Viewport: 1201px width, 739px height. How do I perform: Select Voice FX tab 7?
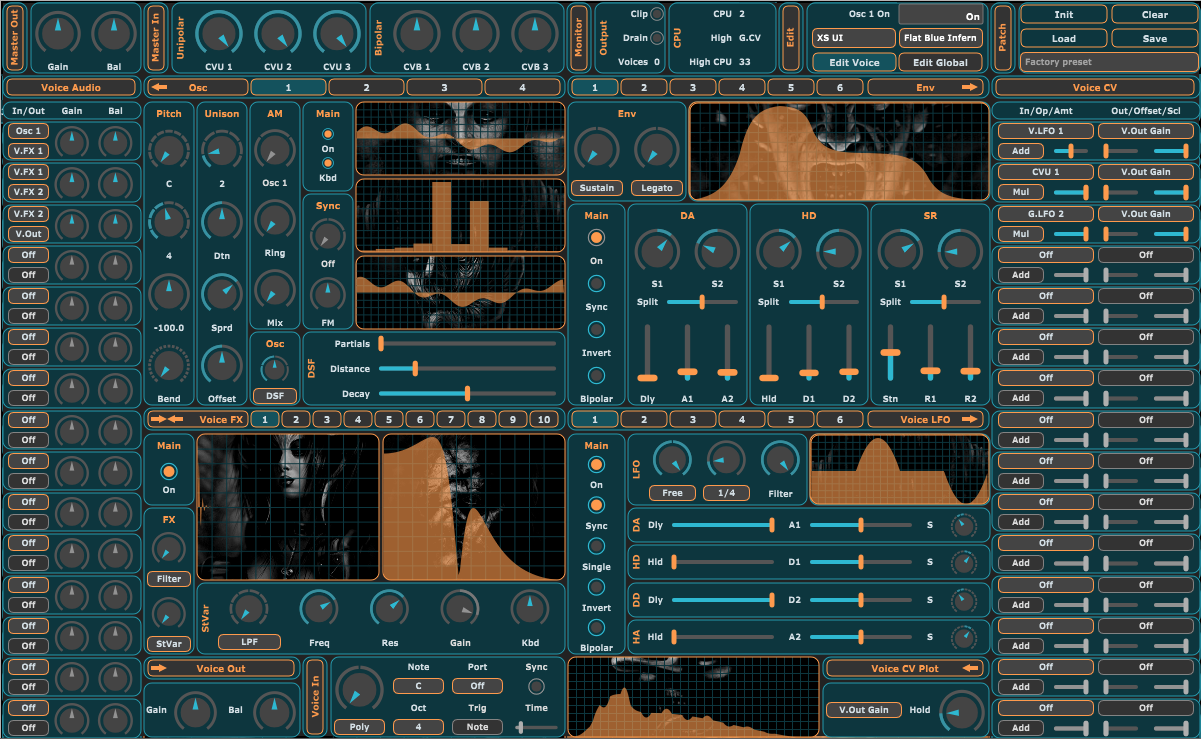tap(450, 419)
